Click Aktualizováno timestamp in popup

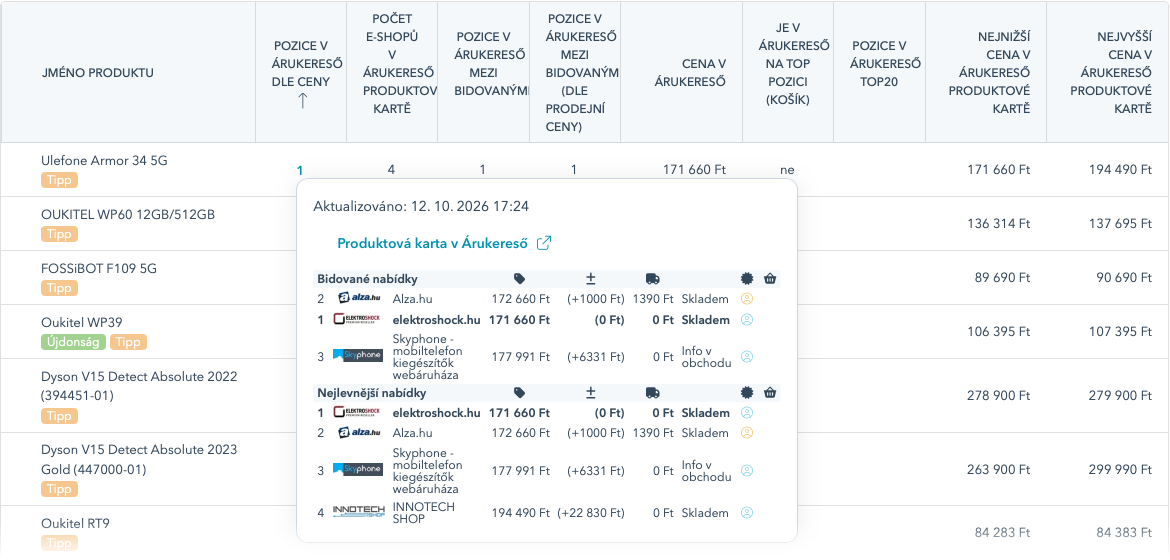click(x=422, y=206)
